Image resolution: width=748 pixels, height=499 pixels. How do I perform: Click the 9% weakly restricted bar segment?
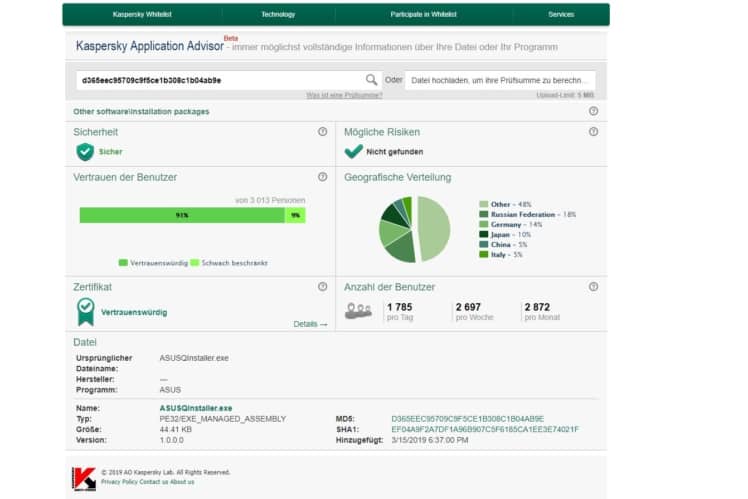[x=295, y=215]
